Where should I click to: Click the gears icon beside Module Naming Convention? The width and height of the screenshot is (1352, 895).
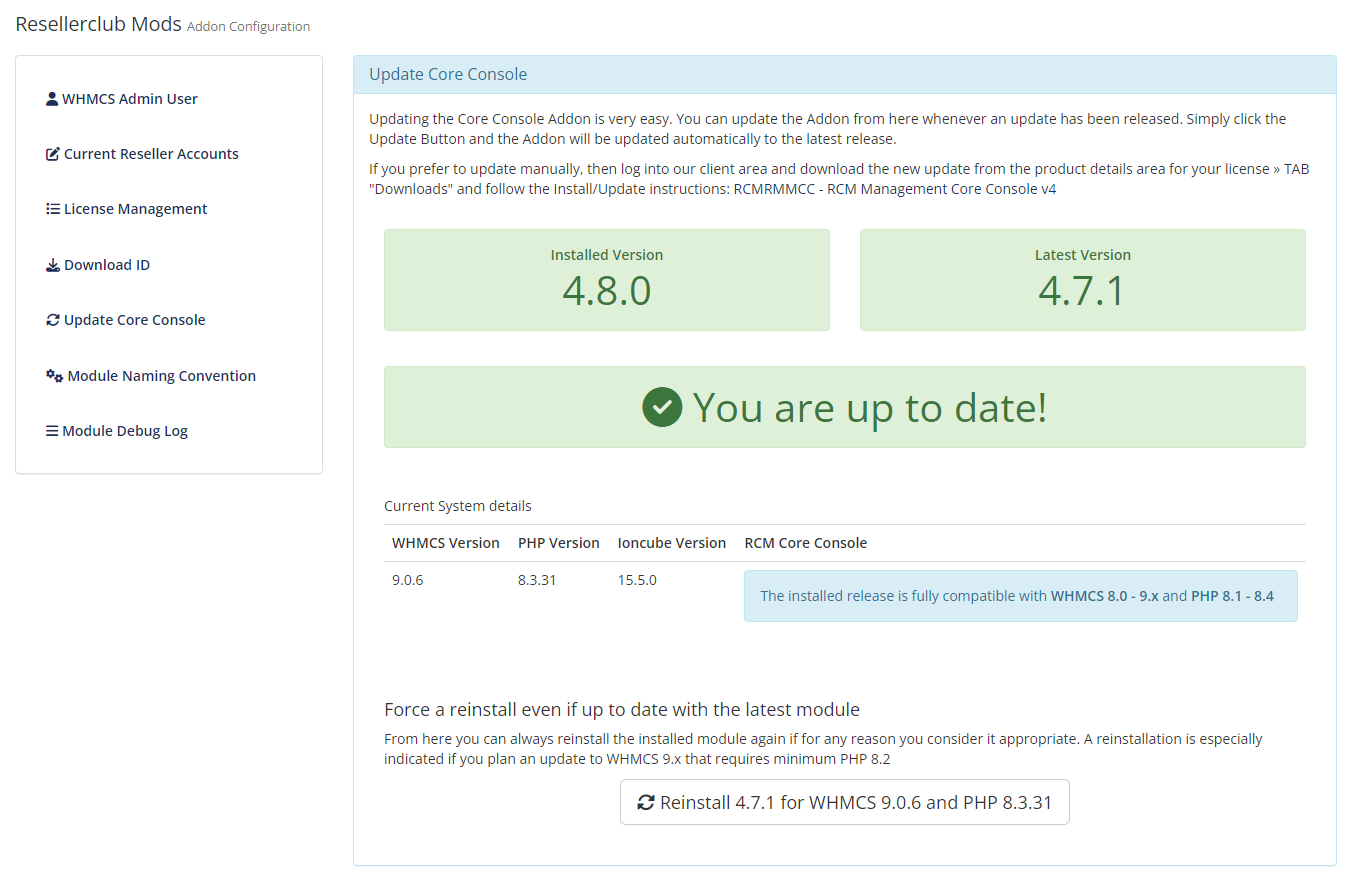click(55, 376)
